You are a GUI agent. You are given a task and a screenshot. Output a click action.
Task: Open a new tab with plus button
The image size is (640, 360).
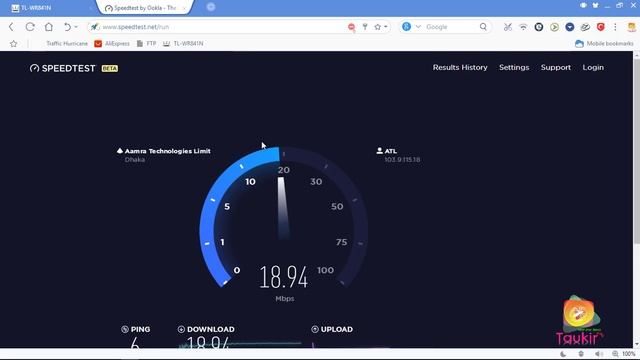[x=211, y=7]
